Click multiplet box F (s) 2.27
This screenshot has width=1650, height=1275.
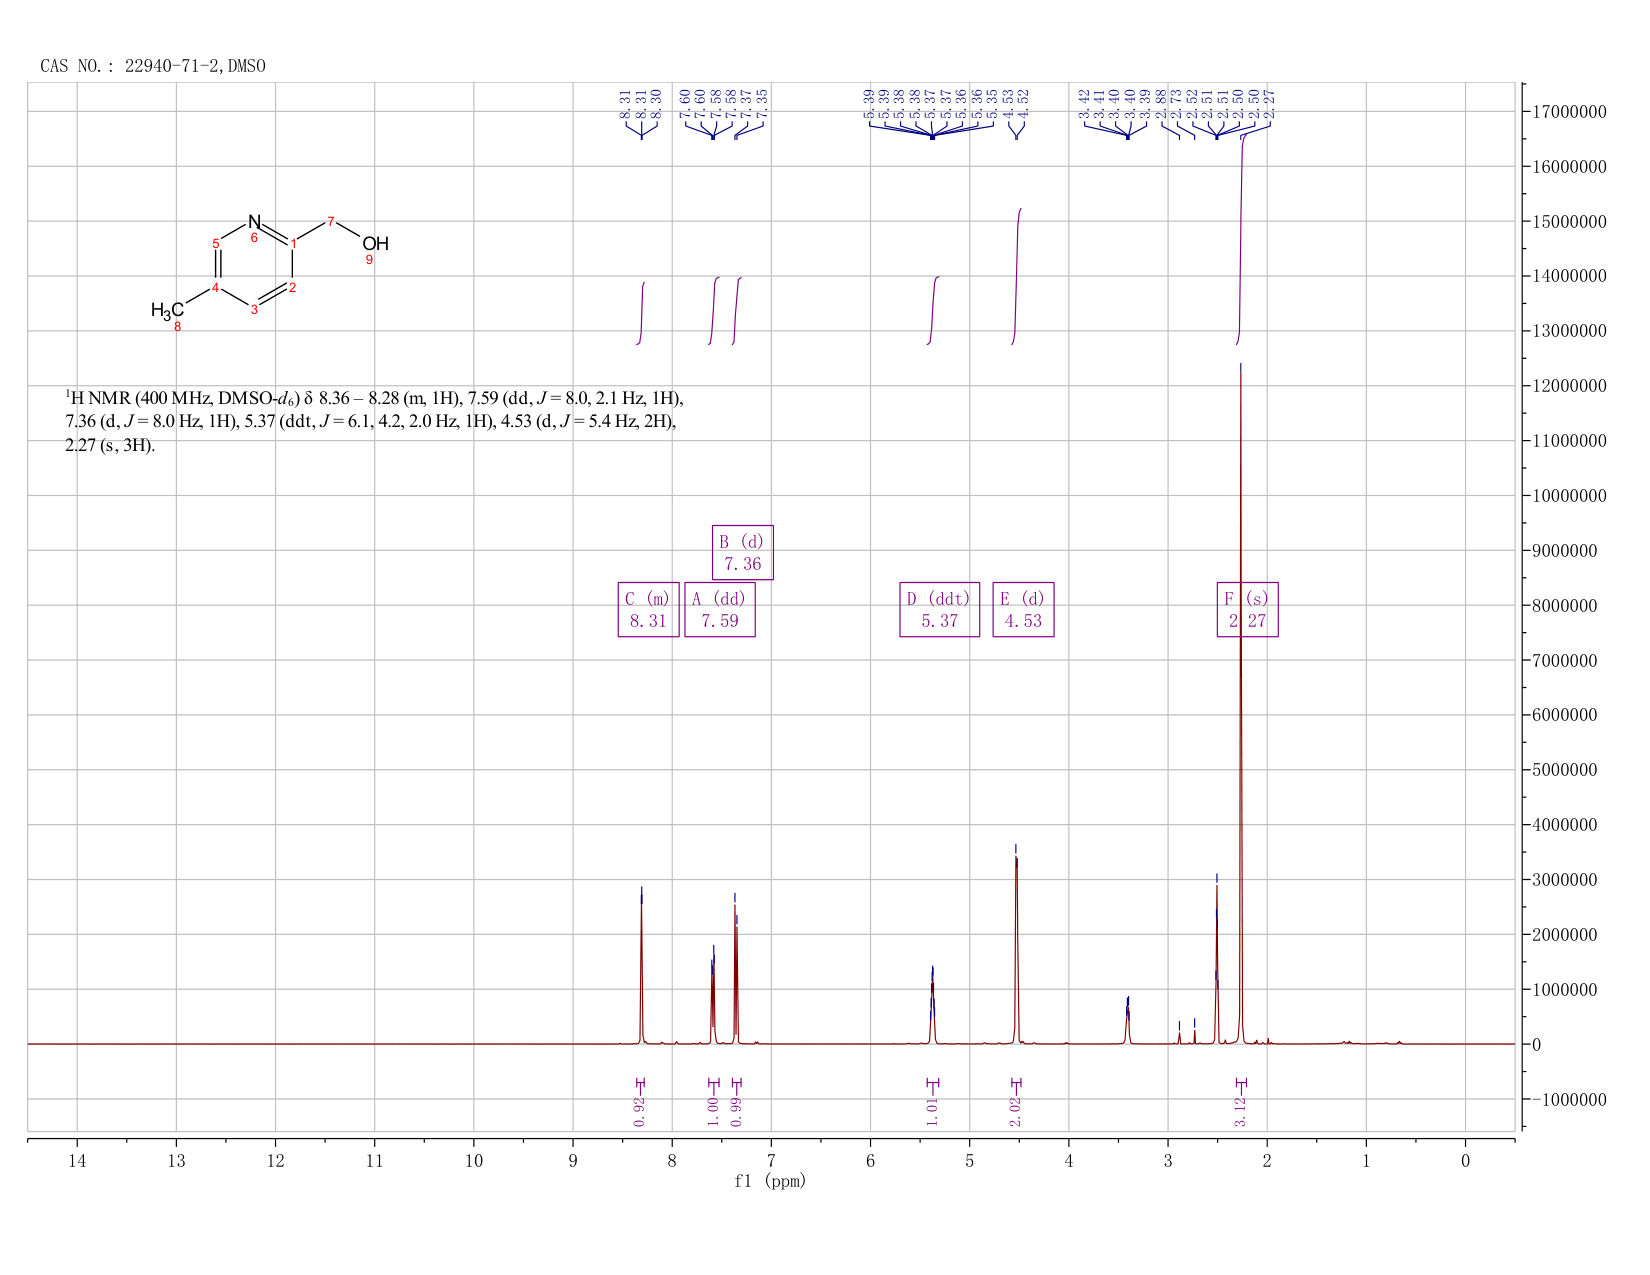point(1248,609)
